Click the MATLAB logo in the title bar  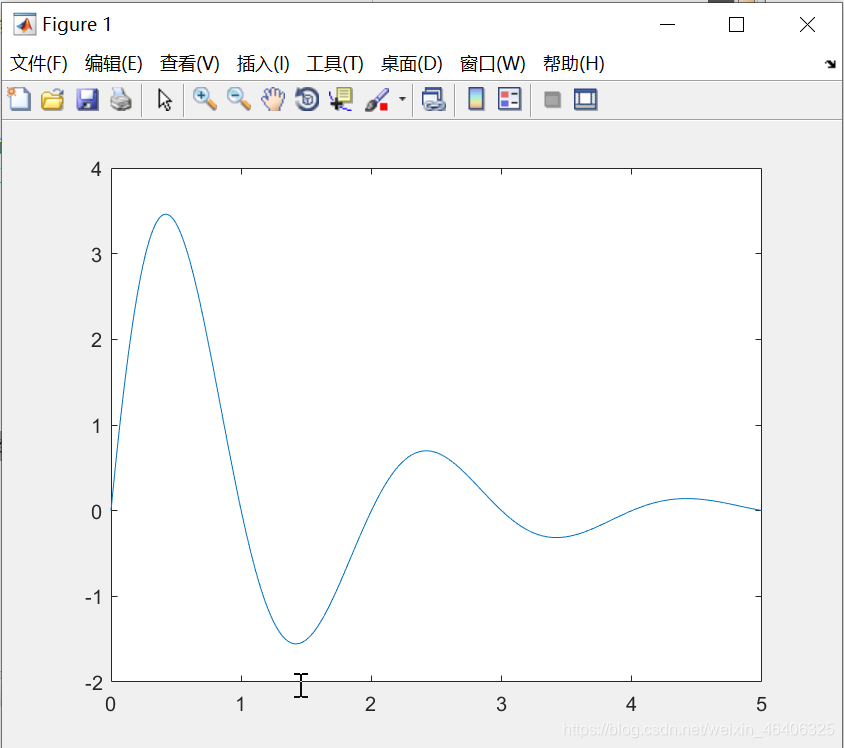24,24
